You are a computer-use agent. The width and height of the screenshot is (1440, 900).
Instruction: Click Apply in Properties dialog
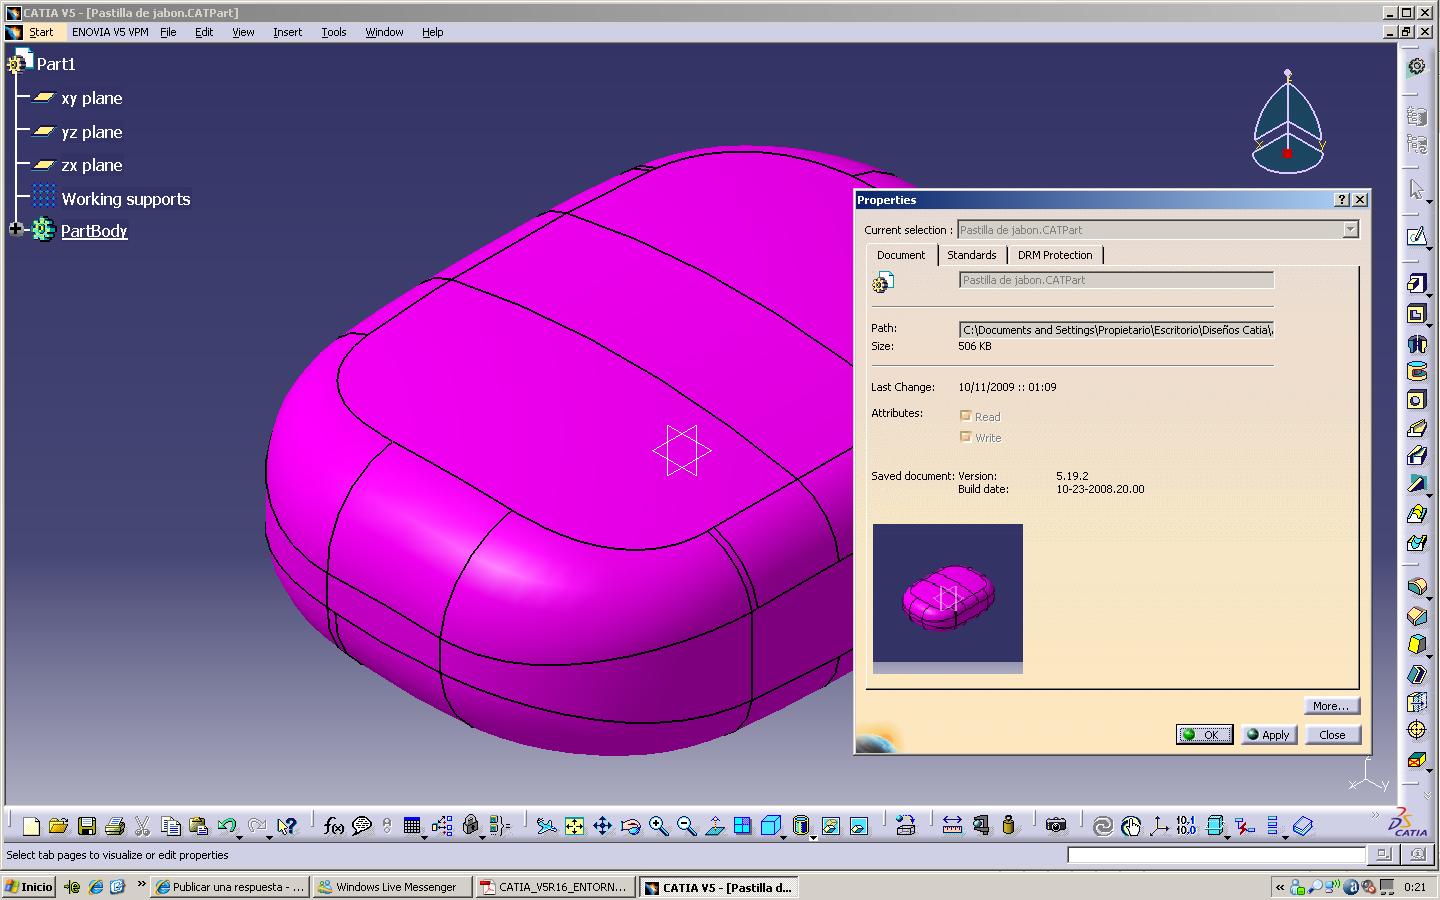coord(1269,734)
